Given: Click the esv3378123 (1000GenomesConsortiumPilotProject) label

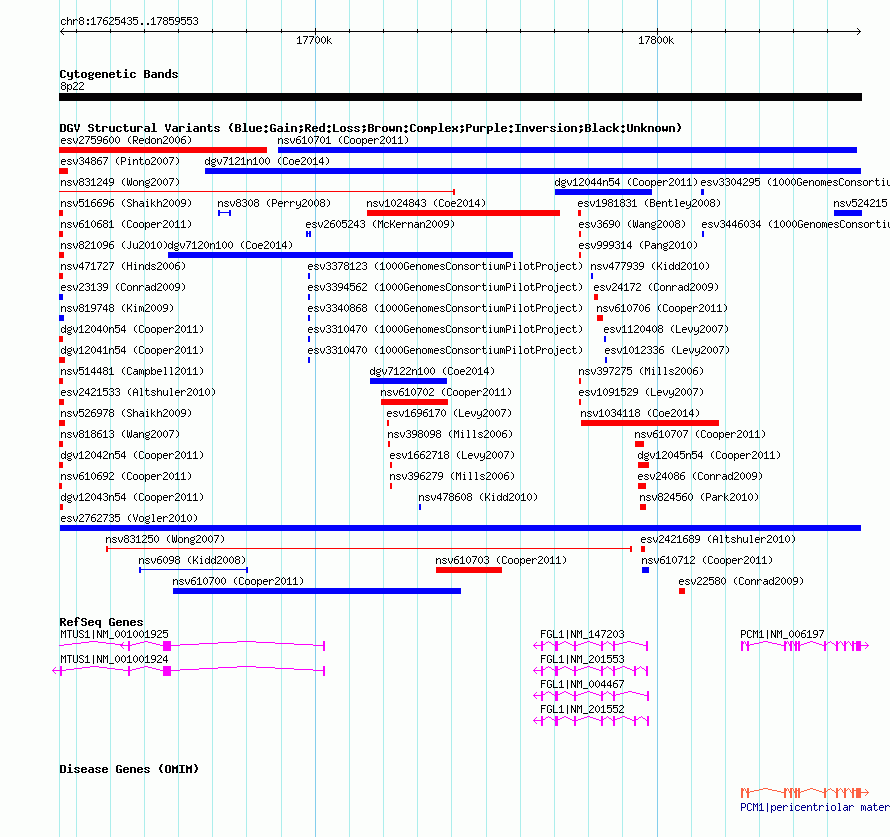Looking at the screenshot, I should [445, 266].
